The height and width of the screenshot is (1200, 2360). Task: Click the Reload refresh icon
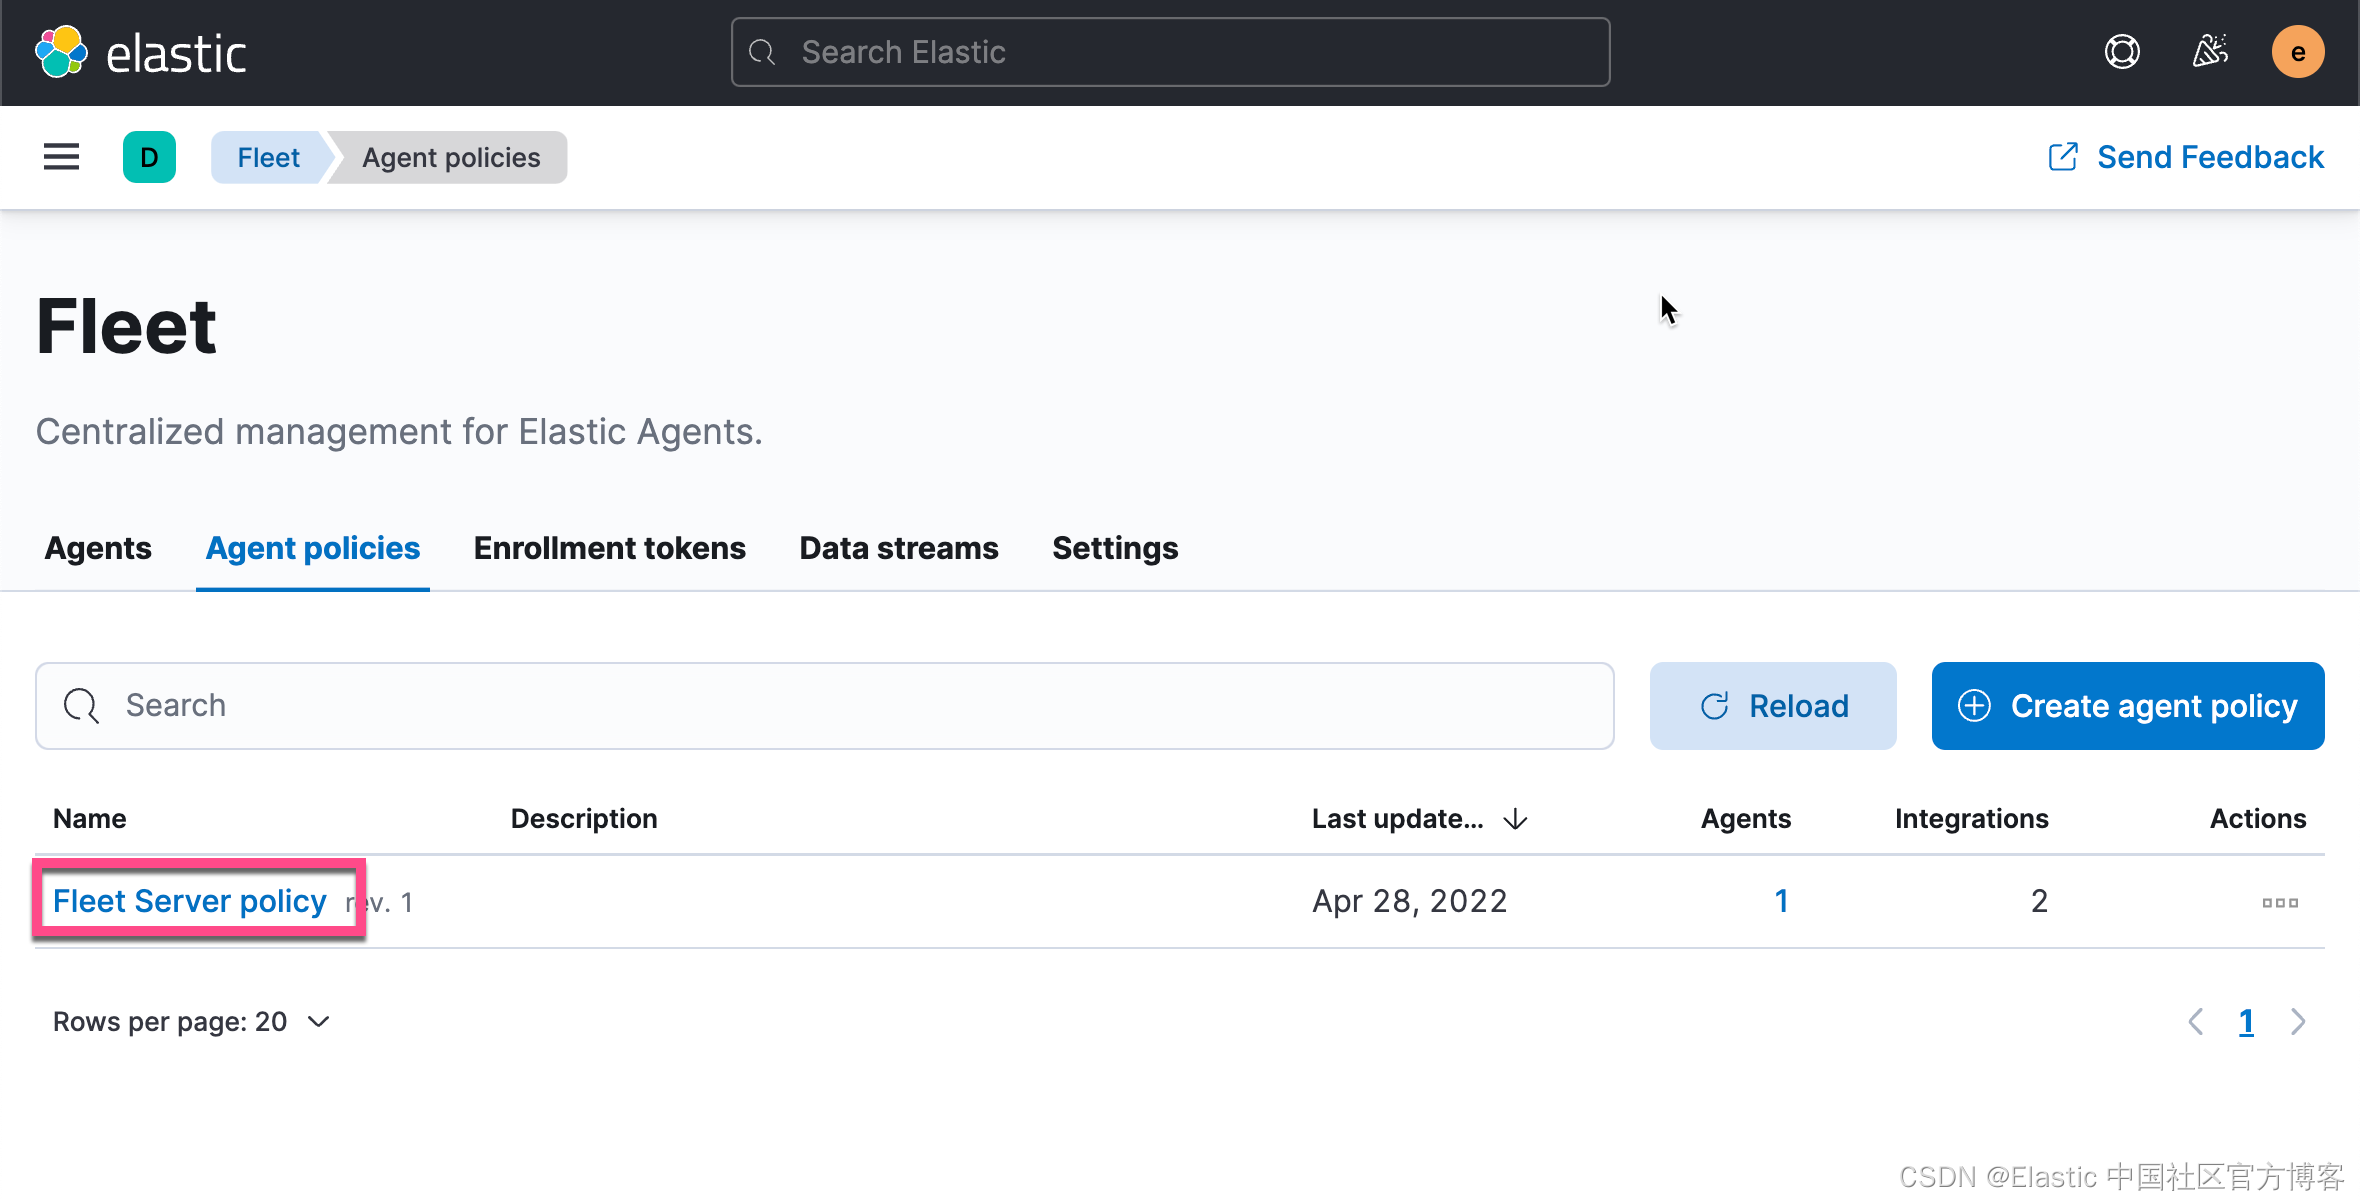[1716, 705]
